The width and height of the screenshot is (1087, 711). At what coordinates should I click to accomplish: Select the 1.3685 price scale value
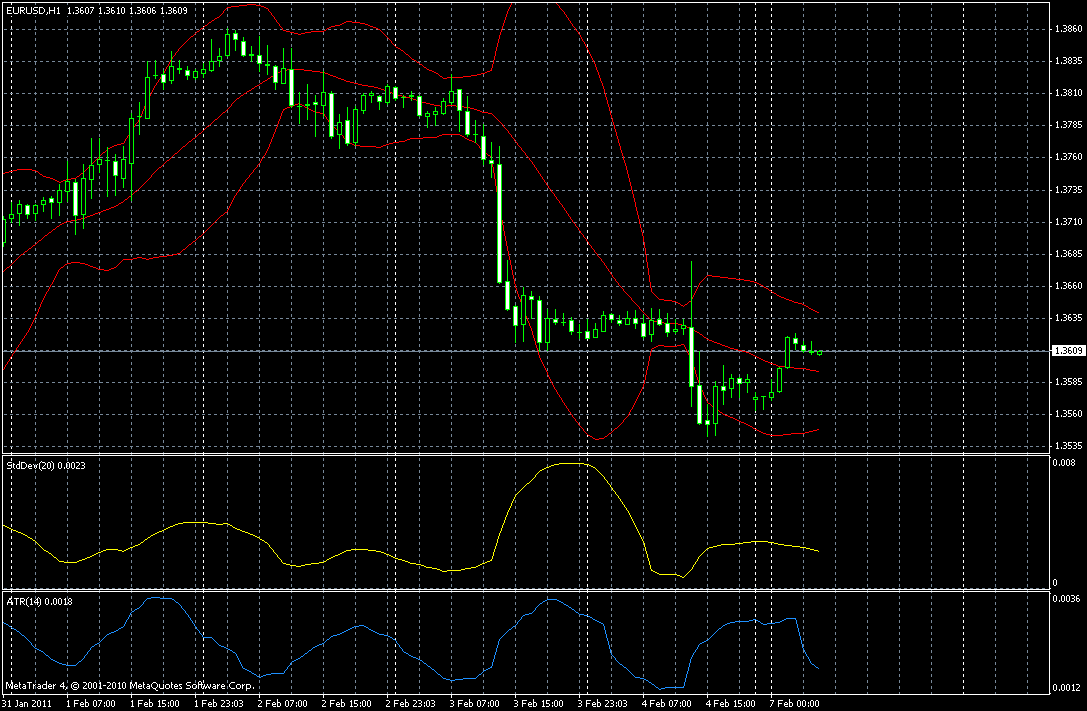(1068, 254)
